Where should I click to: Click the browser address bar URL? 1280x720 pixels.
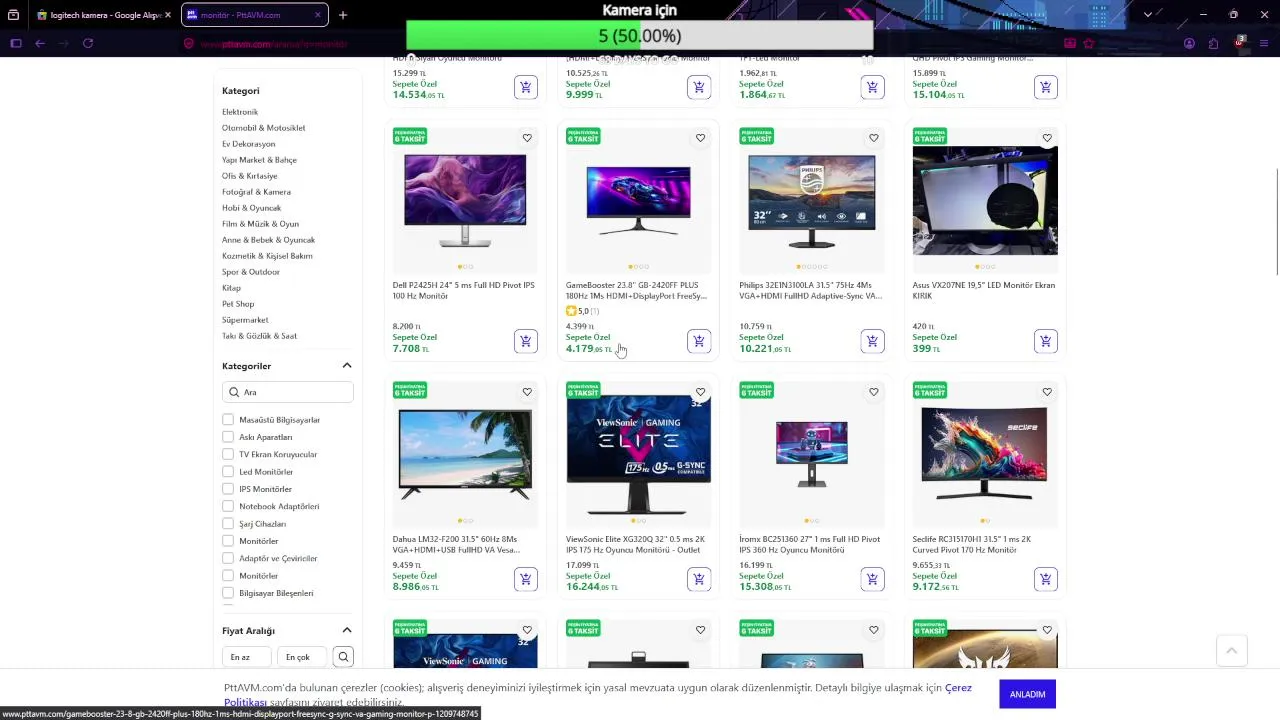click(x=273, y=44)
